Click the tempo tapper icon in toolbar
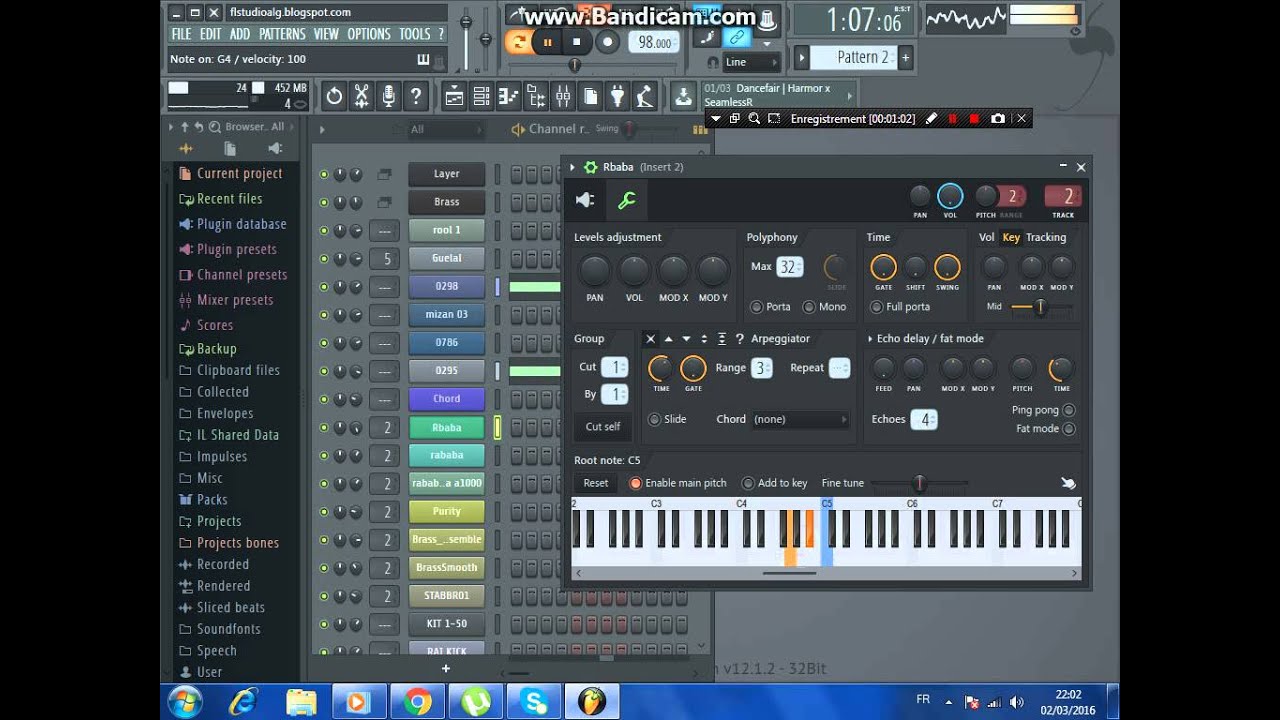Image resolution: width=1280 pixels, height=720 pixels. click(x=645, y=96)
